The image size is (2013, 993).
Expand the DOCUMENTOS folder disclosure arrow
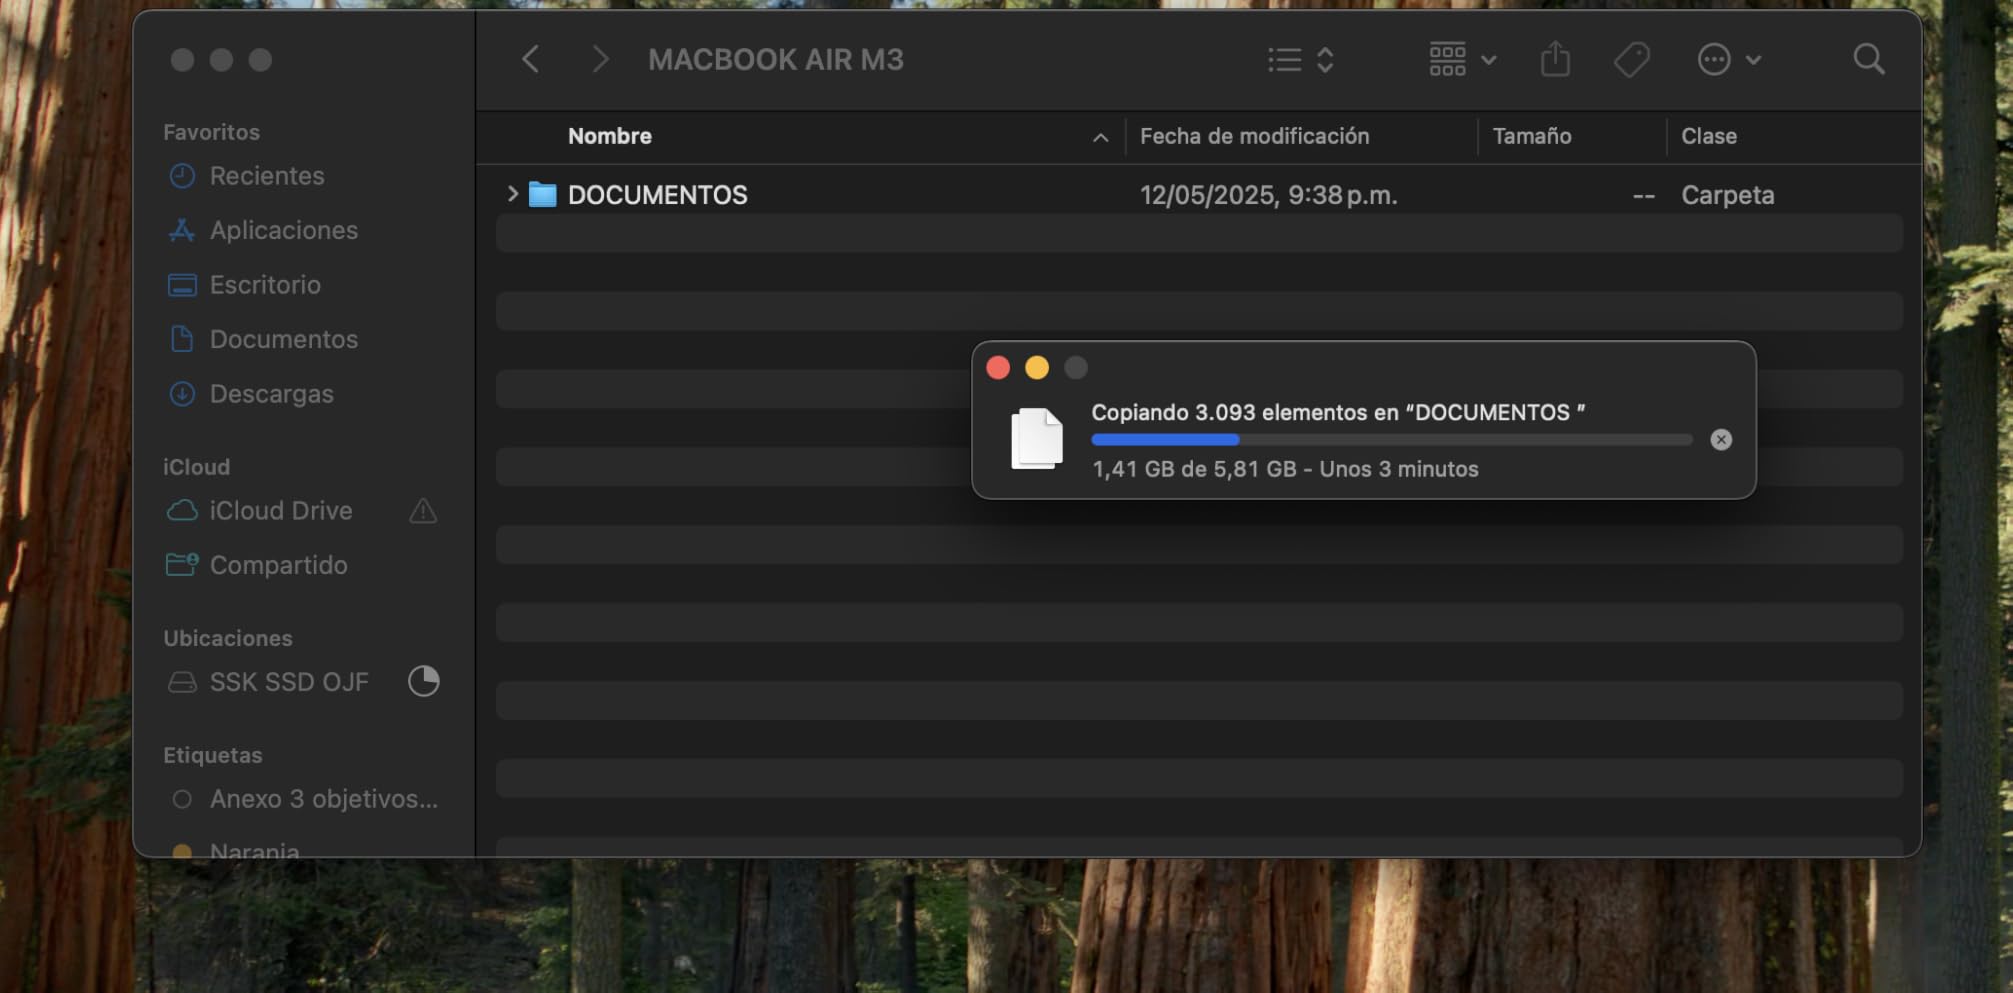click(x=512, y=194)
